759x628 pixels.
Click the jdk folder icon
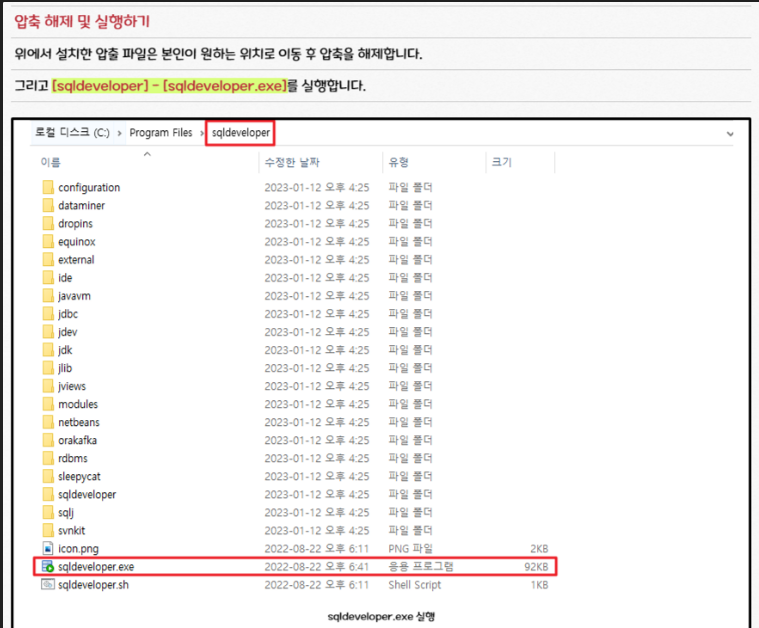click(48, 350)
